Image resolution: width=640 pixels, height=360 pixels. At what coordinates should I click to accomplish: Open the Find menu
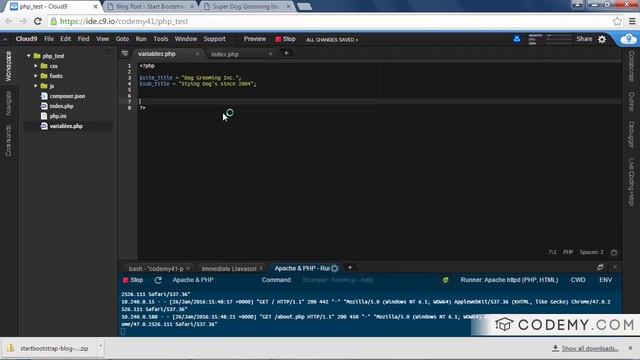click(83, 39)
